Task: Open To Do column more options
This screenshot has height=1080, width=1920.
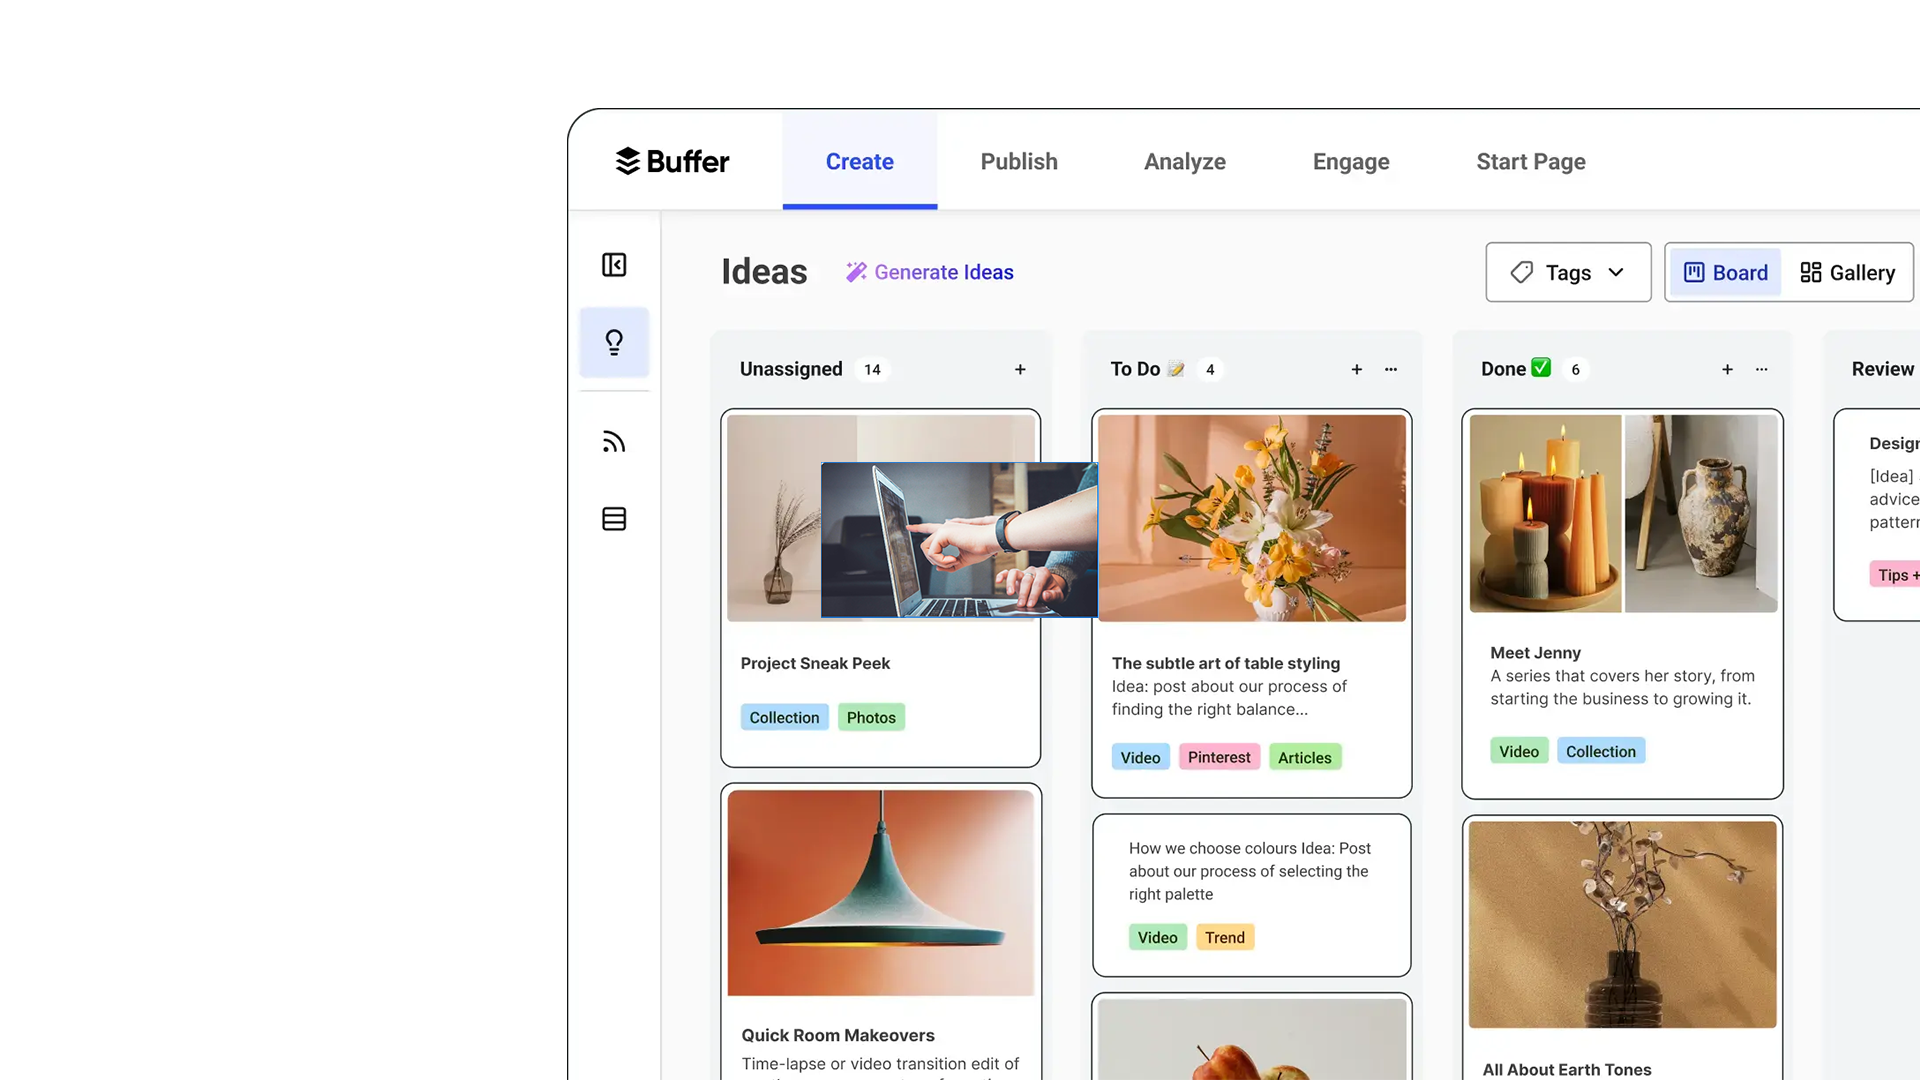Action: click(x=1391, y=370)
